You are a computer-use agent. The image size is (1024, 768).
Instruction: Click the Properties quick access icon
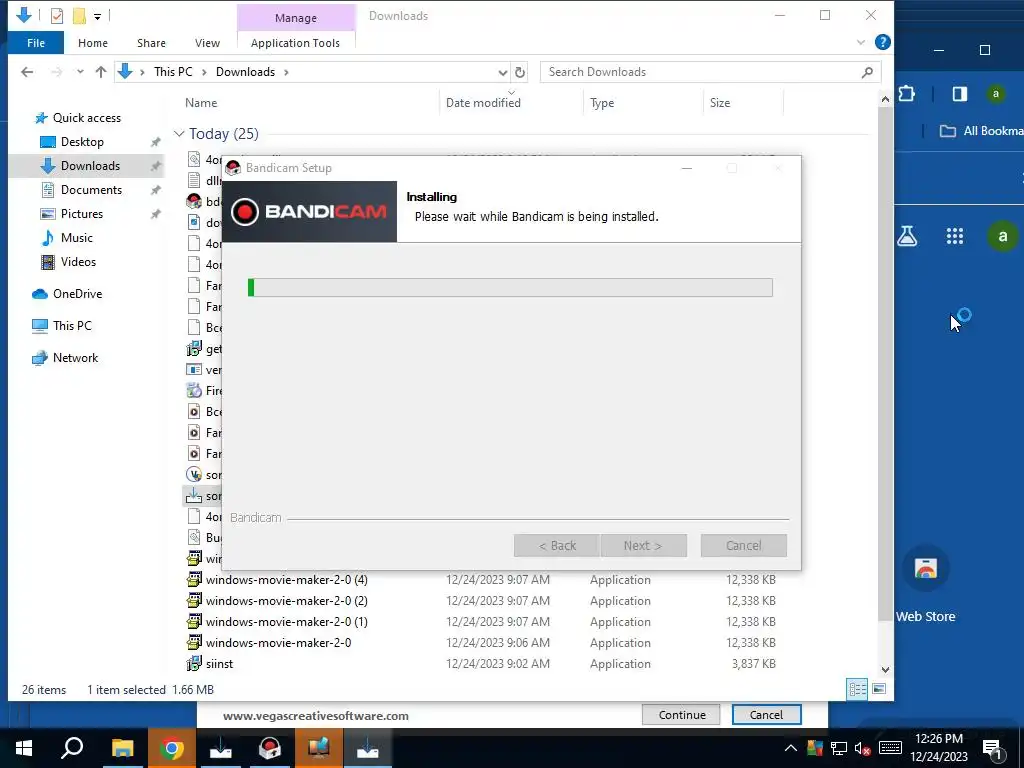[57, 16]
